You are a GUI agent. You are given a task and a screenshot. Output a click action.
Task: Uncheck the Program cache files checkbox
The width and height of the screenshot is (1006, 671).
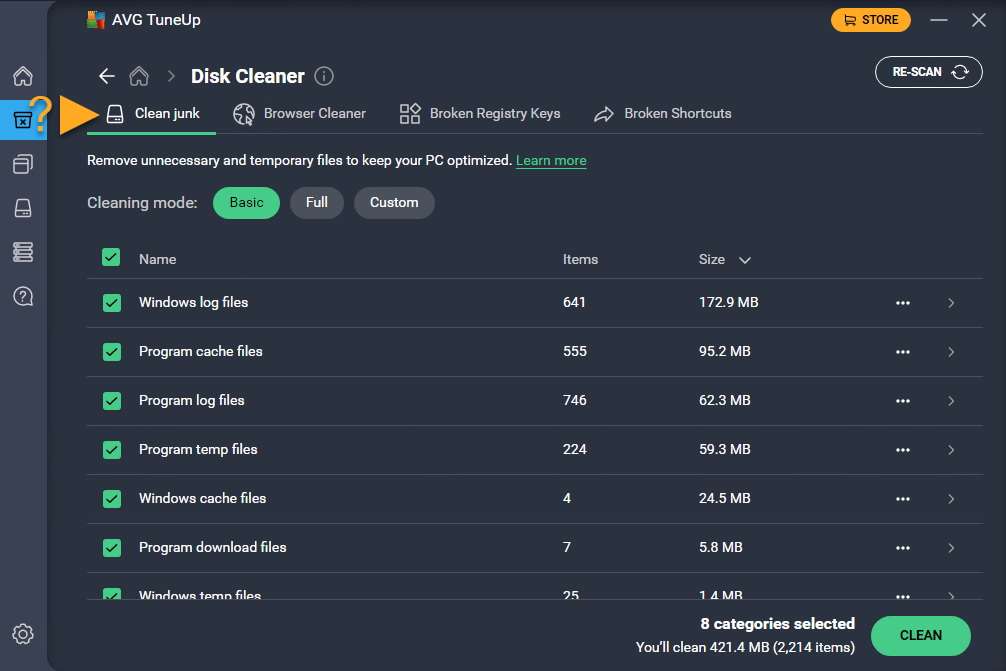[x=112, y=352]
